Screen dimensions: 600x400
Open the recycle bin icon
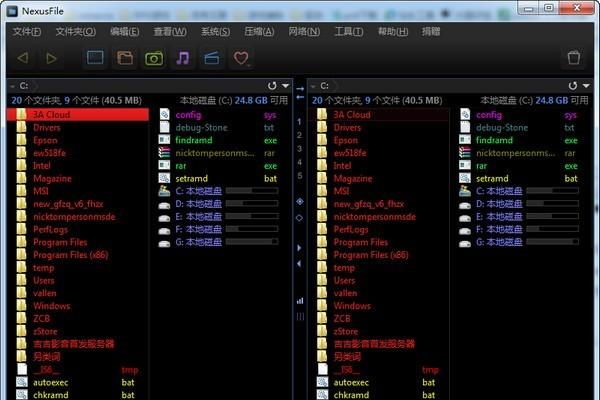pos(573,59)
